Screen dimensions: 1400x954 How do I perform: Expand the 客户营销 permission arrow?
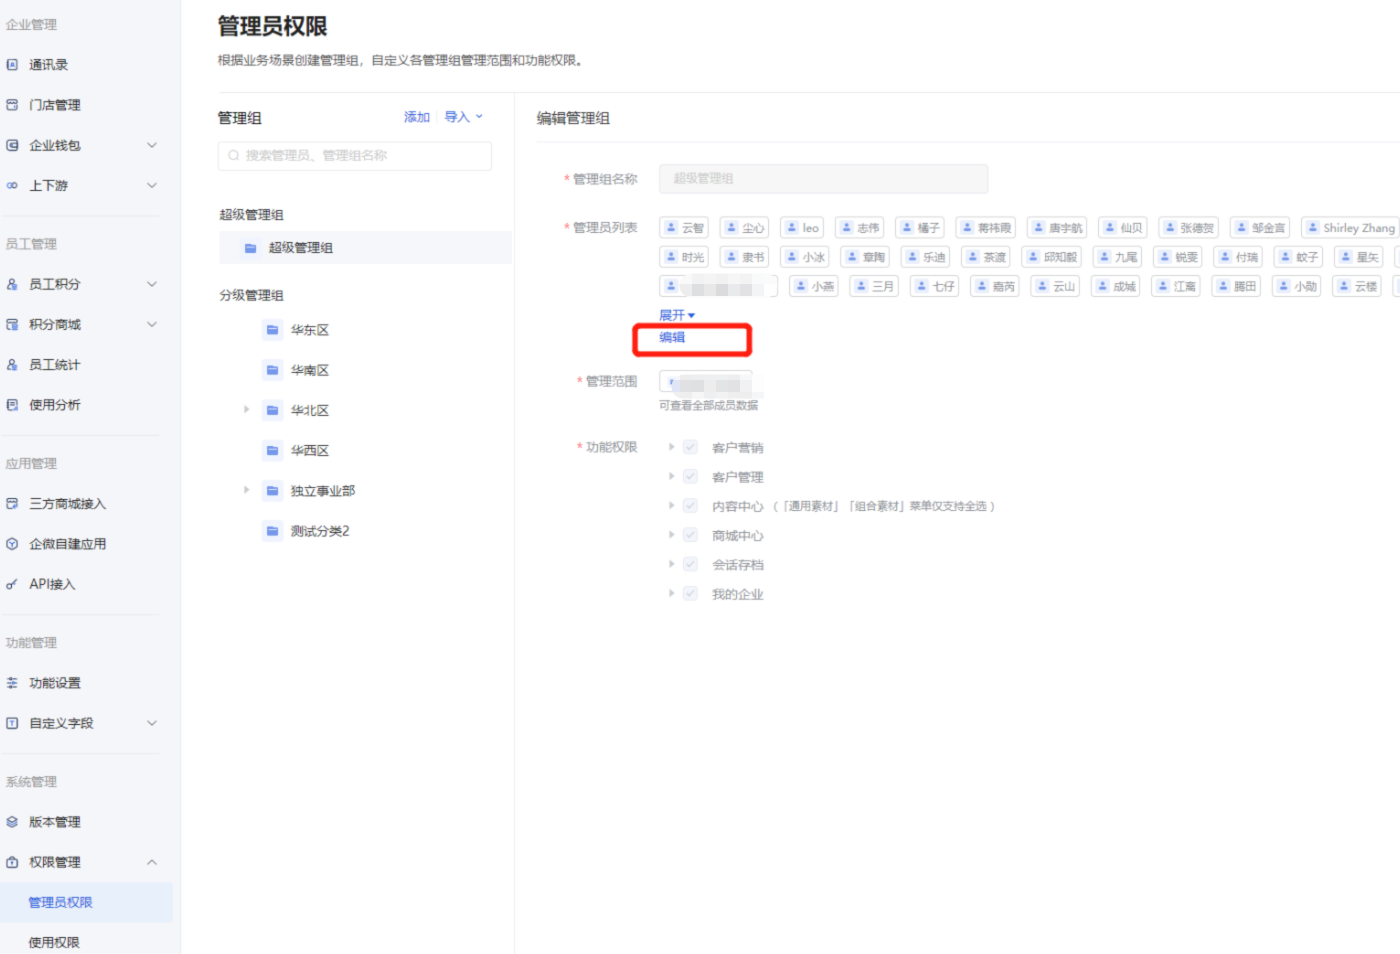click(x=671, y=447)
